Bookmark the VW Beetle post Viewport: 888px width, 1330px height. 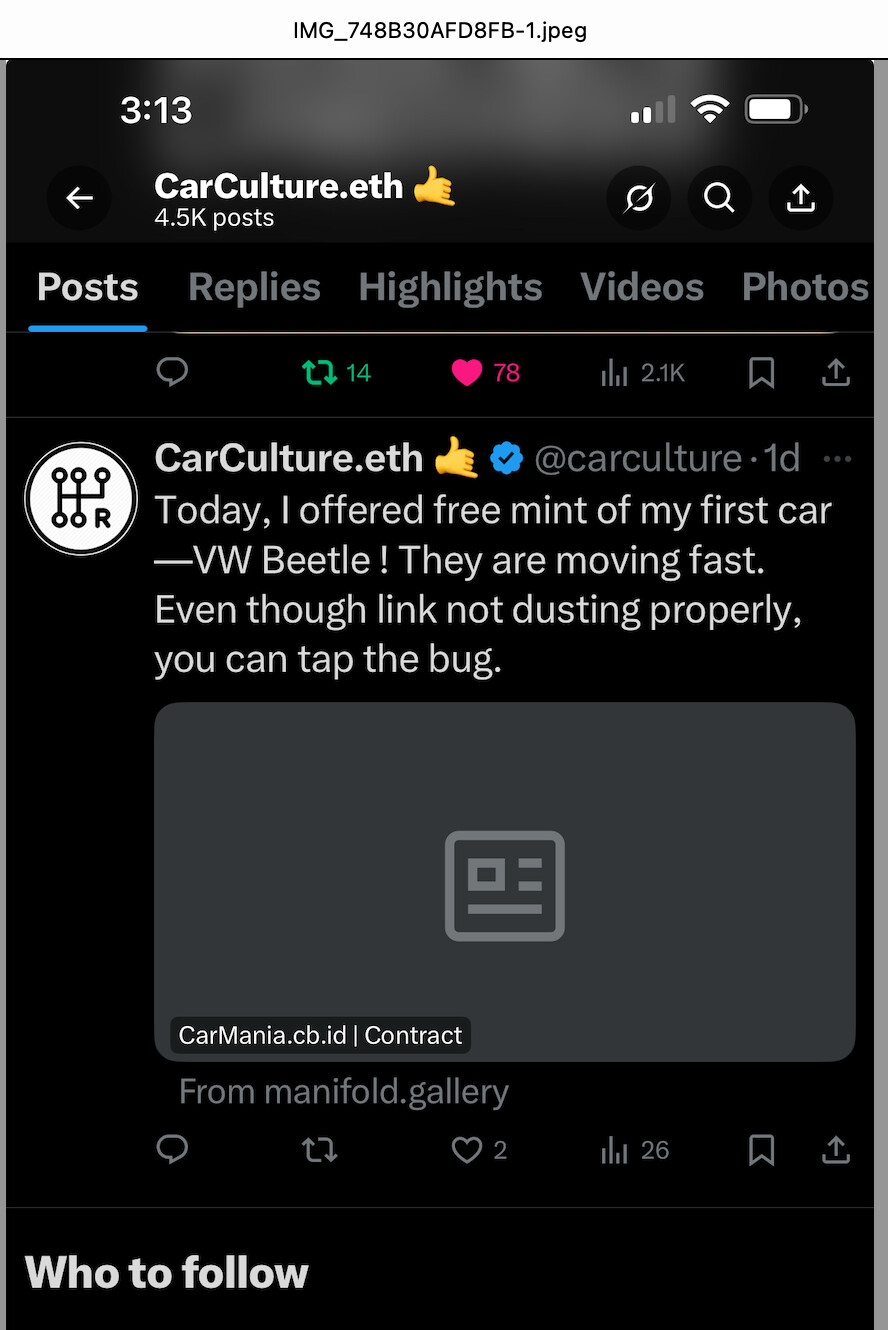tap(762, 1150)
